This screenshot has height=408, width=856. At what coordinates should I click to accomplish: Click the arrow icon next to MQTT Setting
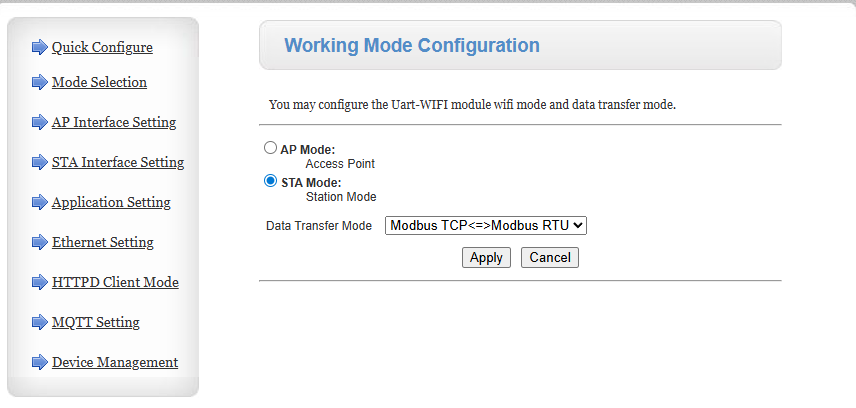40,322
